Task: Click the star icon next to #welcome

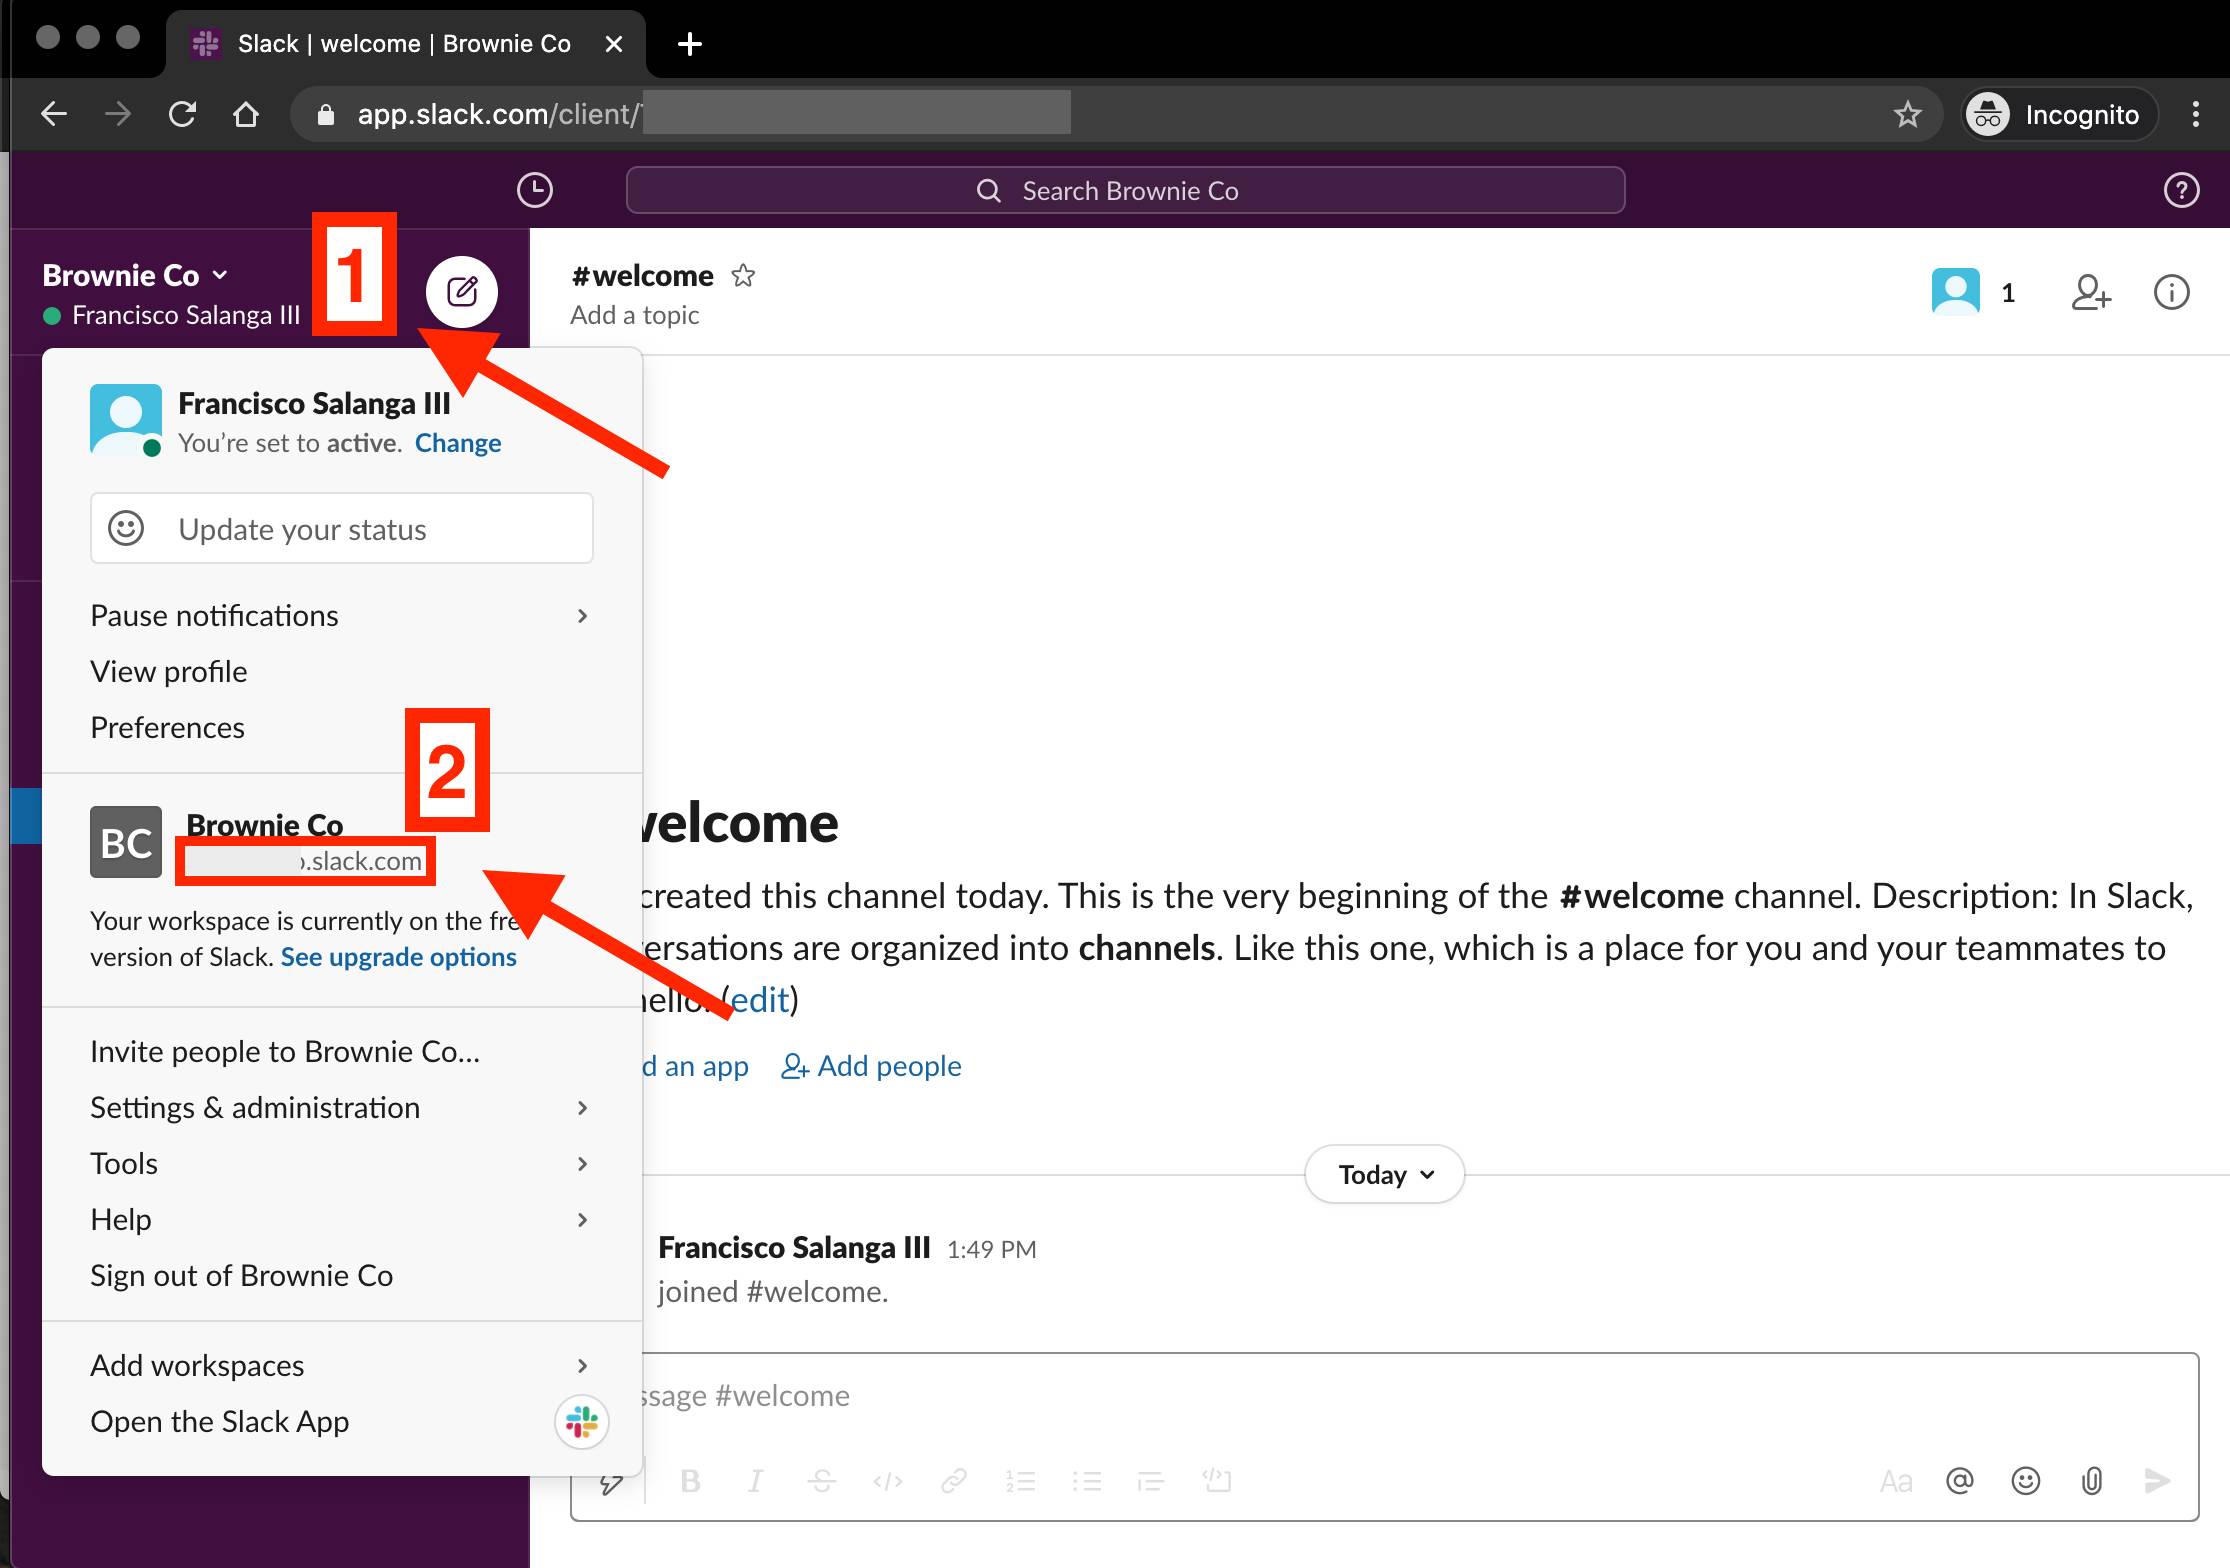Action: click(x=747, y=275)
